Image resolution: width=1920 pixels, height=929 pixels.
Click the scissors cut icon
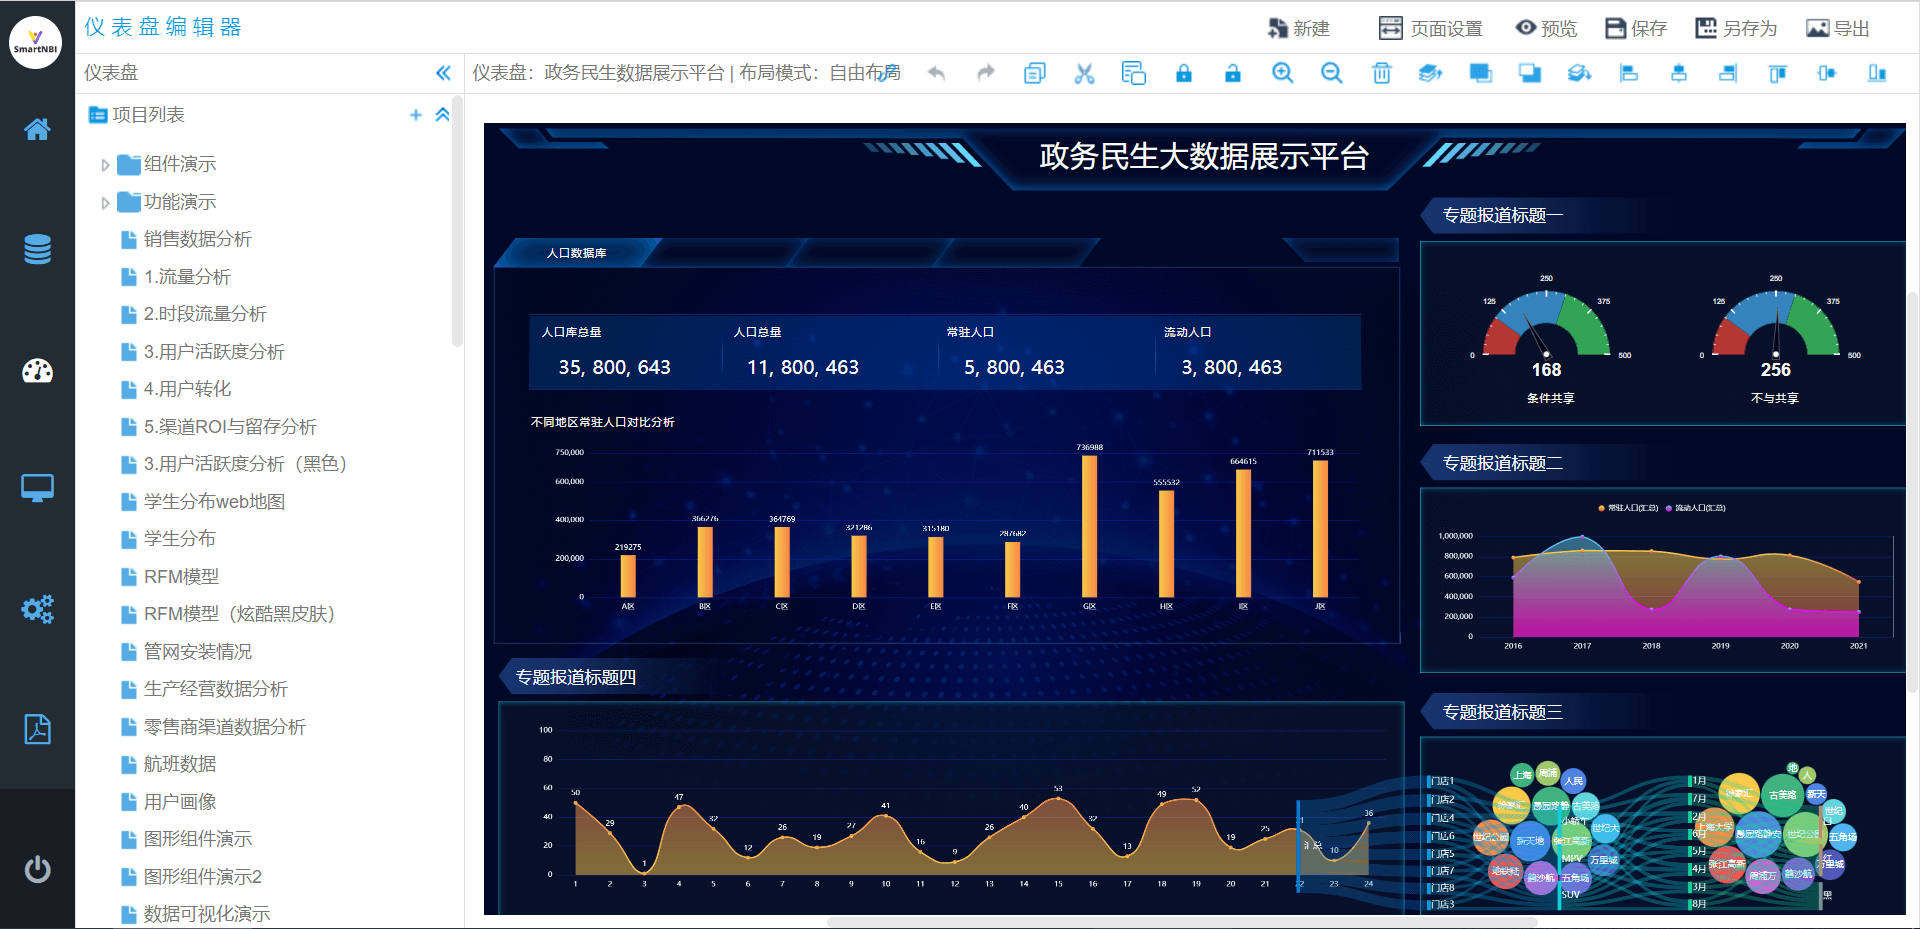click(1084, 73)
